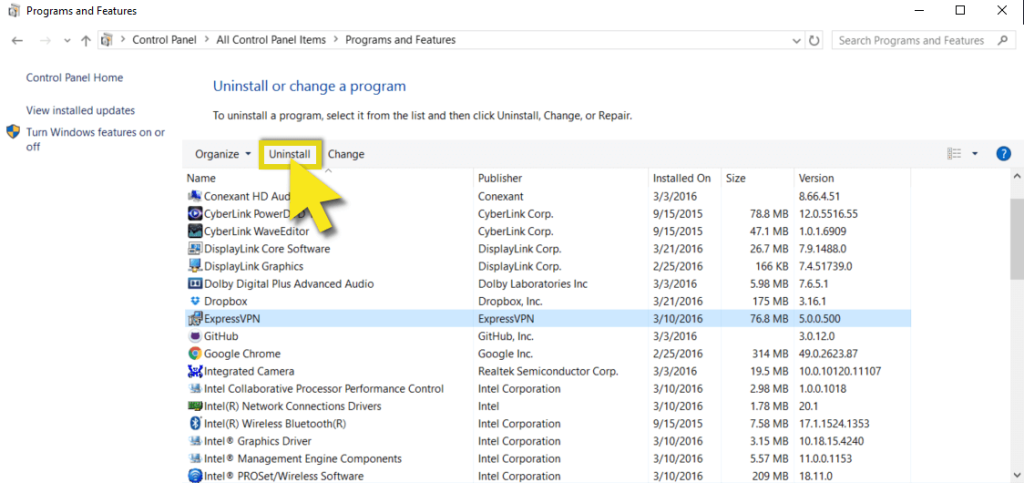This screenshot has height=483, width=1024.
Task: Sort by the Installed On column header
Action: pos(685,178)
